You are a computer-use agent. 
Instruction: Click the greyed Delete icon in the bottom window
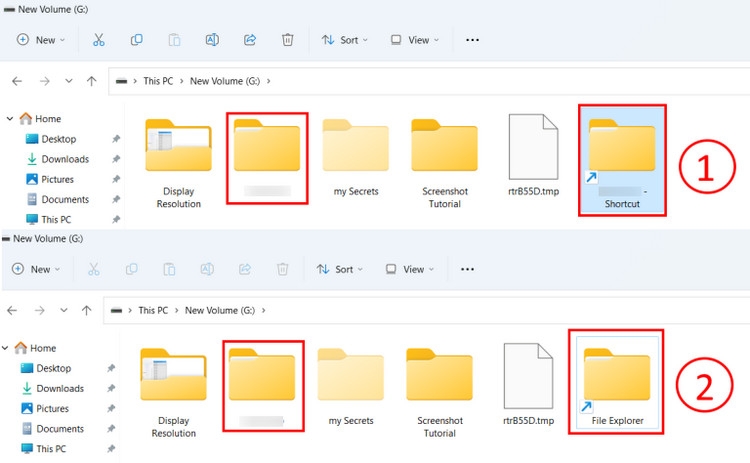point(283,269)
